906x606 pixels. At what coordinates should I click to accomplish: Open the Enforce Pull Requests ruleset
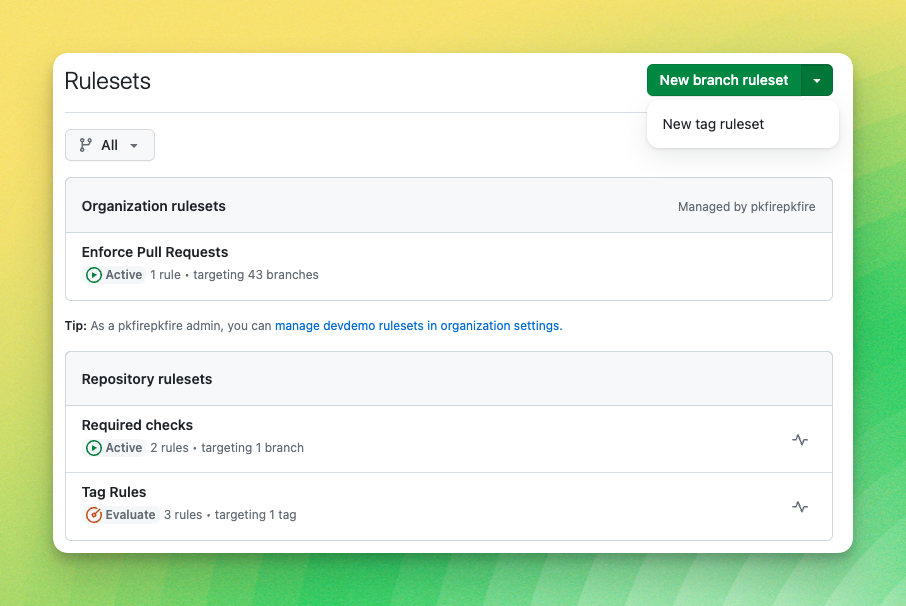pos(155,251)
